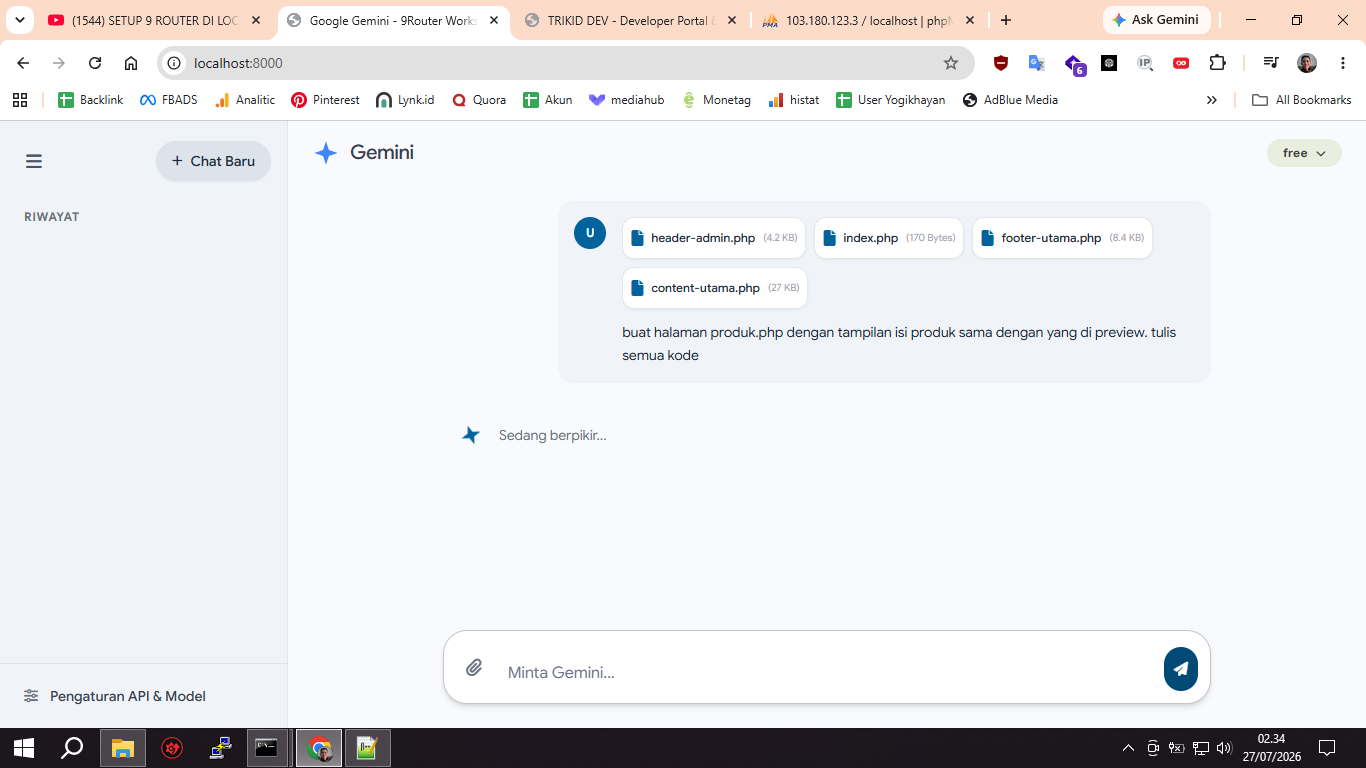Open the free model dropdown
Image resolution: width=1366 pixels, height=768 pixels.
pyautogui.click(x=1304, y=153)
